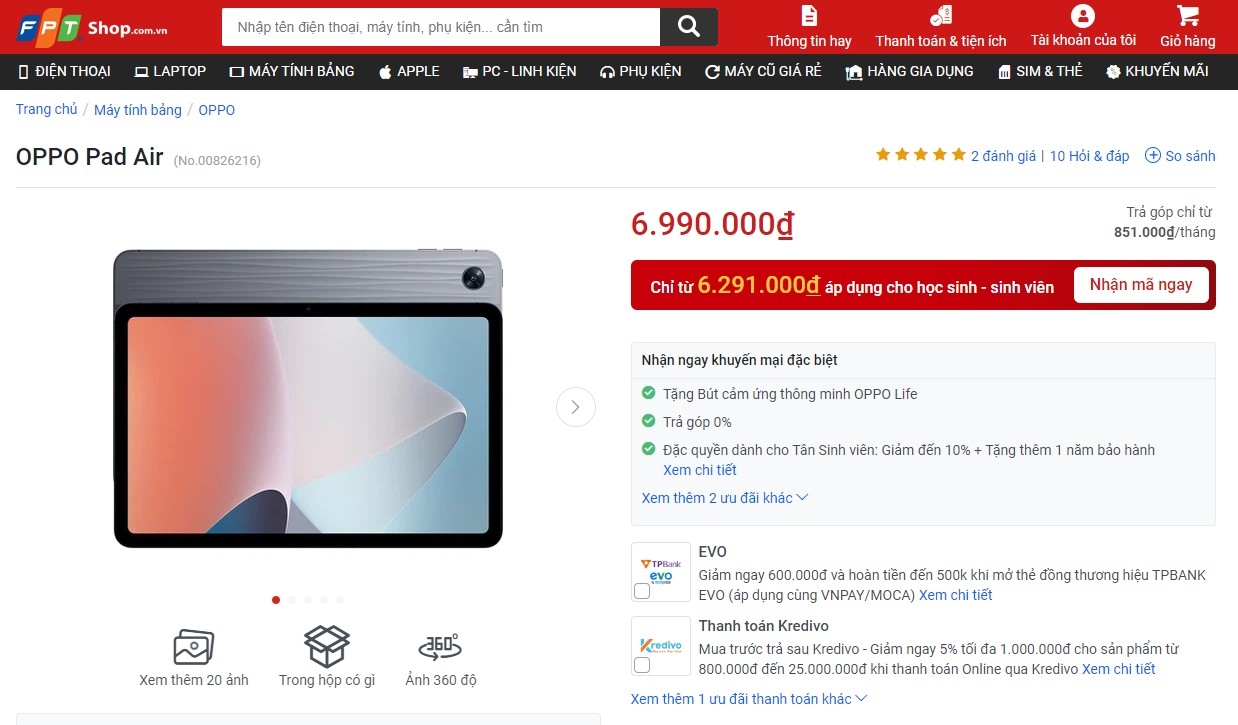The image size is (1238, 725).
Task: Tick the Kredivo payment checkbox
Action: click(x=642, y=665)
